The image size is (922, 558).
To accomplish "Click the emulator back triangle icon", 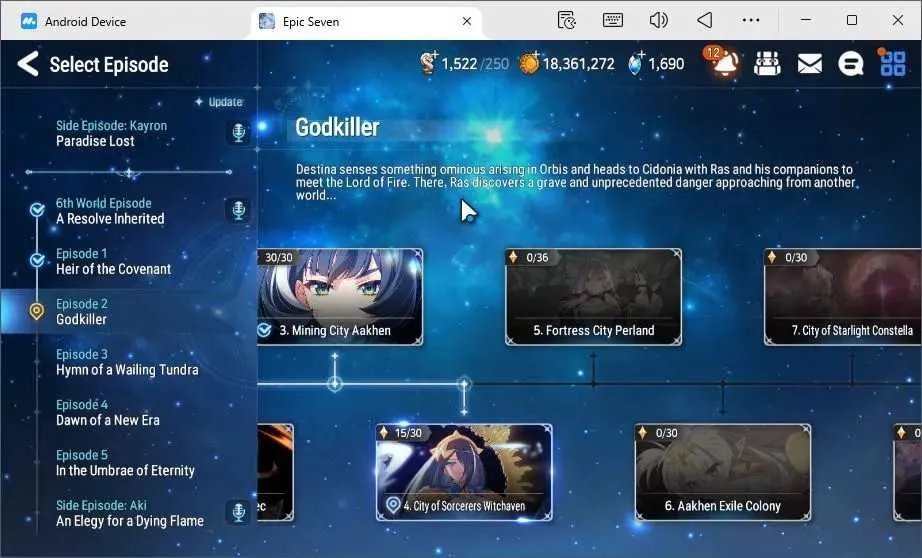I will click(x=704, y=21).
